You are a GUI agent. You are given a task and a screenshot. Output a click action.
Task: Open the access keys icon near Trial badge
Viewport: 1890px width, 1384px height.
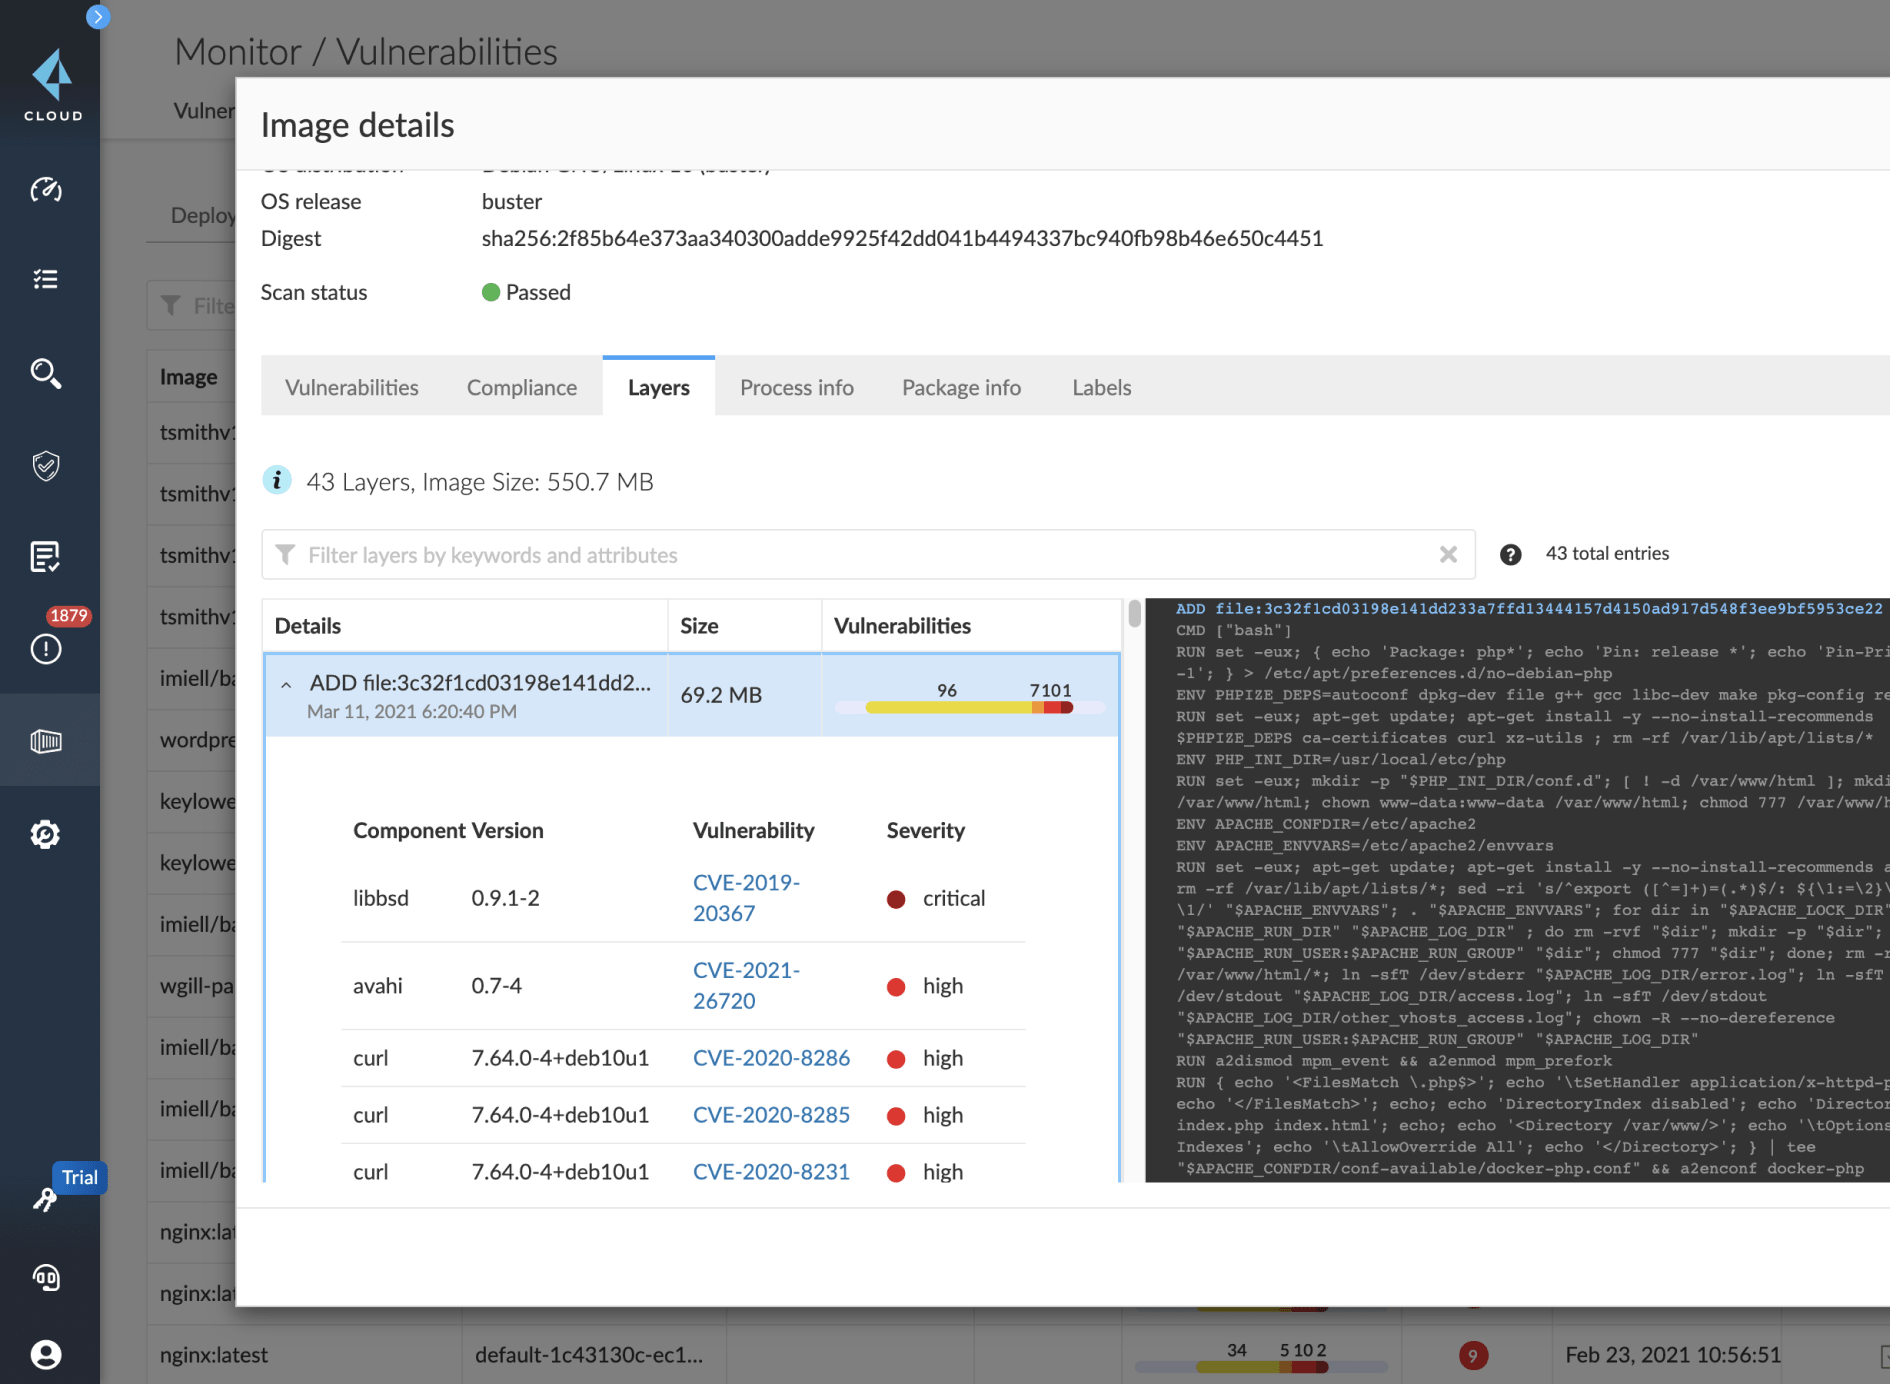coord(47,1198)
